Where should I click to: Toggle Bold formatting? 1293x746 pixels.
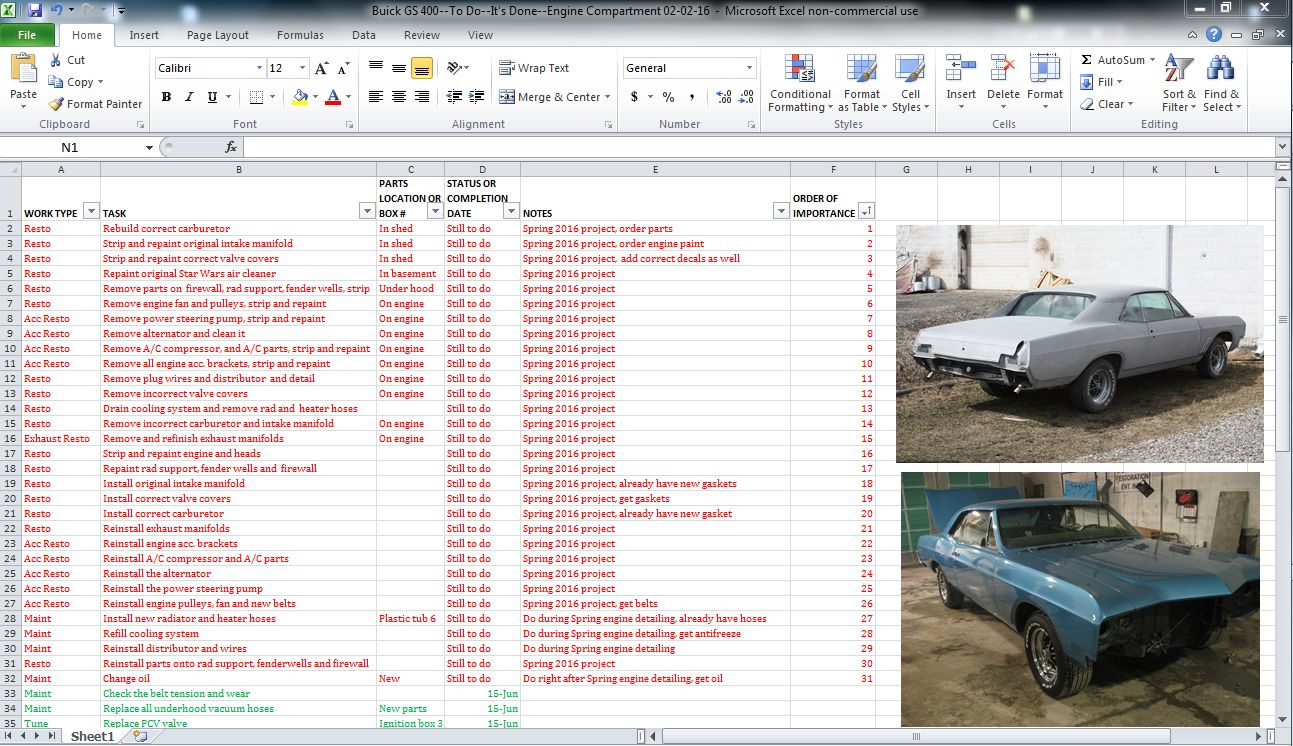click(166, 97)
